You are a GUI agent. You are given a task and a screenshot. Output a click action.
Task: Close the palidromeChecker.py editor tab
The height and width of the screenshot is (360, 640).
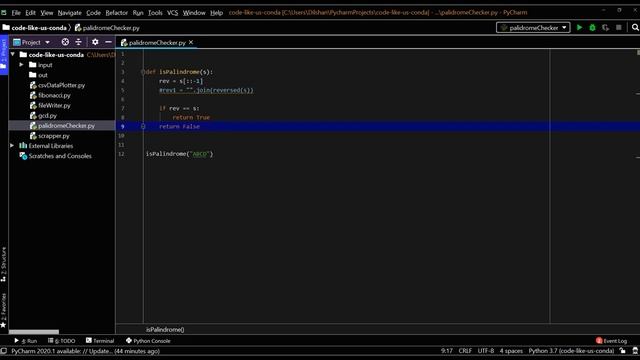click(191, 42)
